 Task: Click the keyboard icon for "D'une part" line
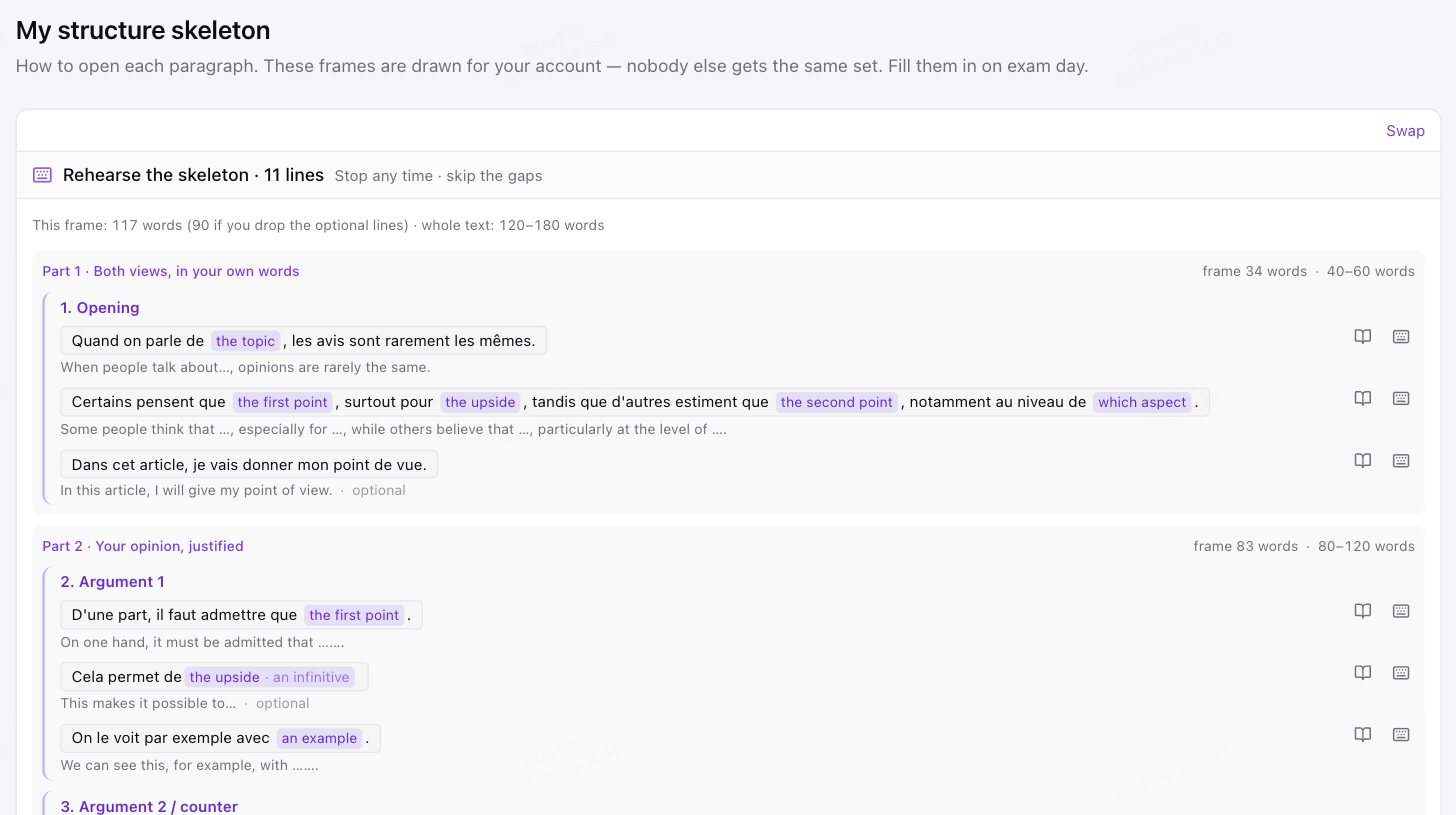coord(1401,611)
